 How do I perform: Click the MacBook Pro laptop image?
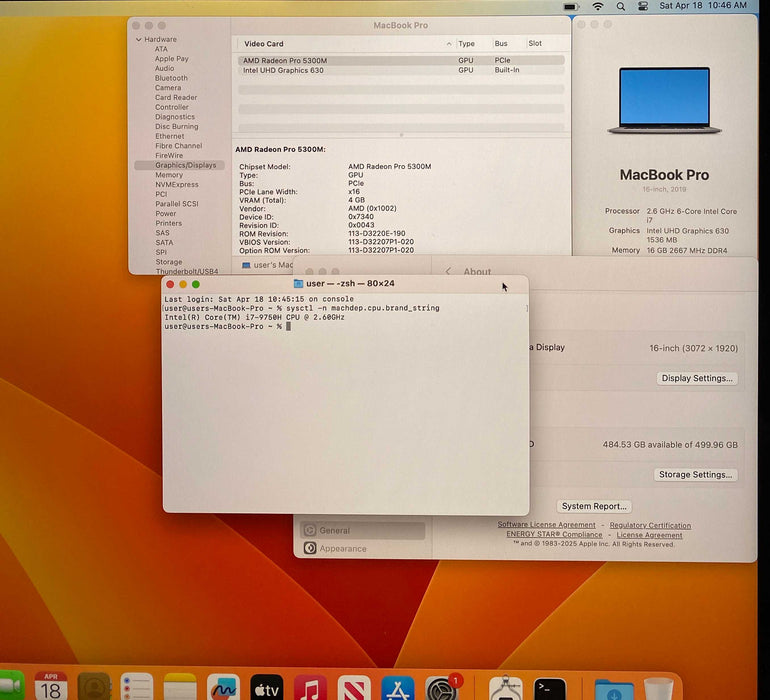(664, 100)
